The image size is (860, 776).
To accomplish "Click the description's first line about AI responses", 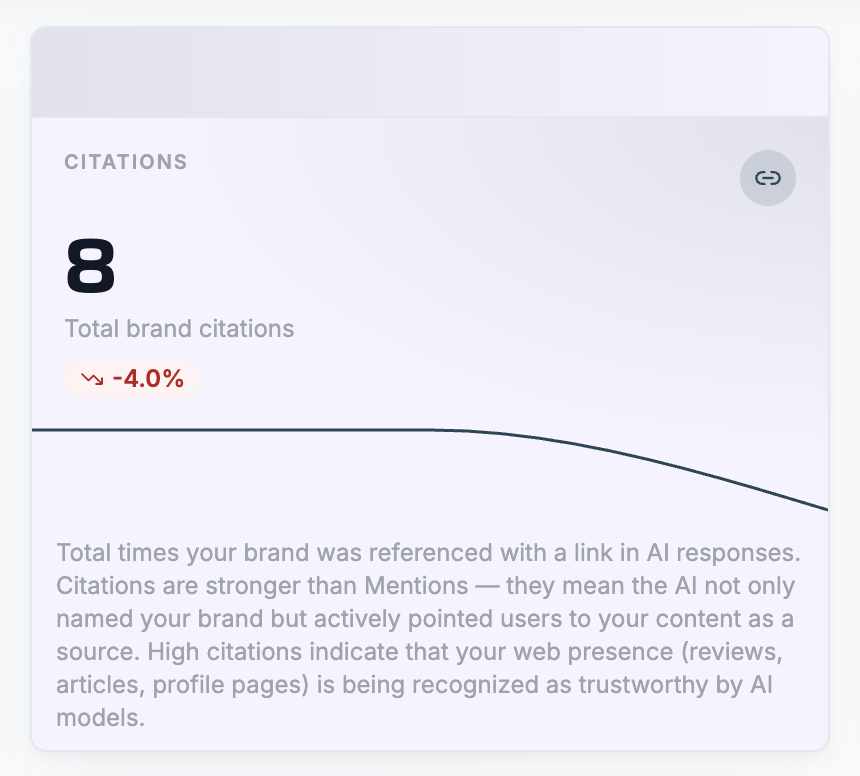I will pos(428,552).
